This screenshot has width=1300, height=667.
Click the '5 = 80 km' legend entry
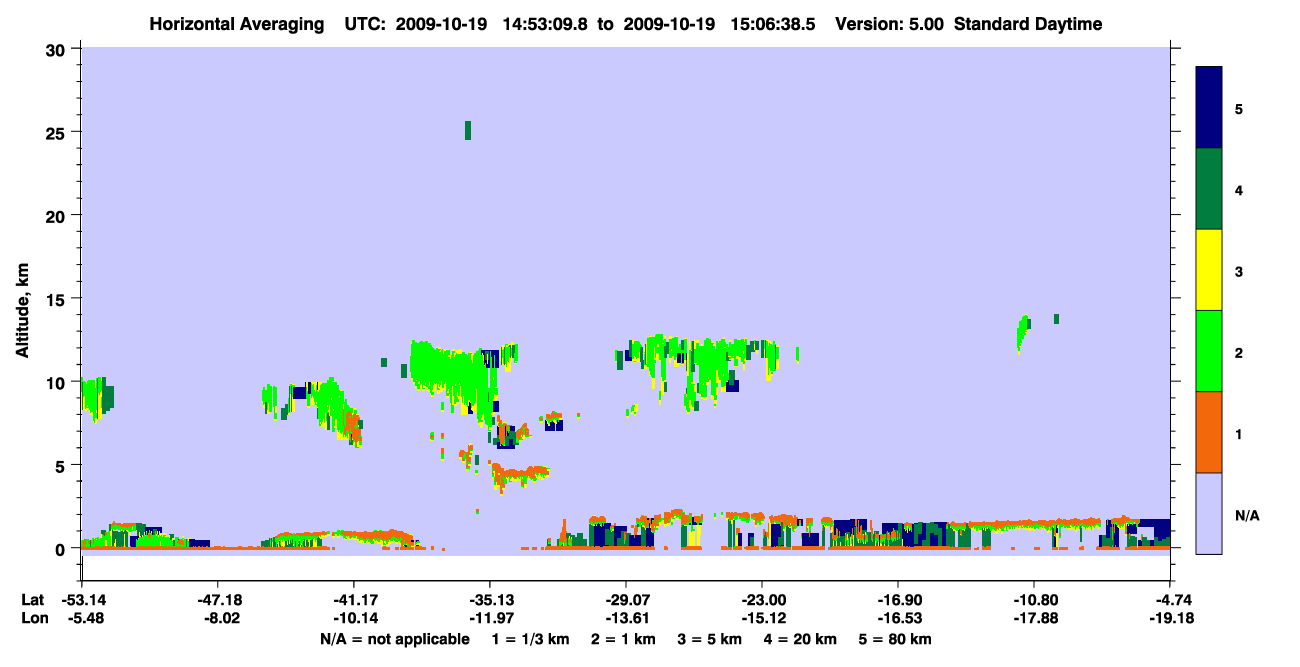tap(895, 639)
